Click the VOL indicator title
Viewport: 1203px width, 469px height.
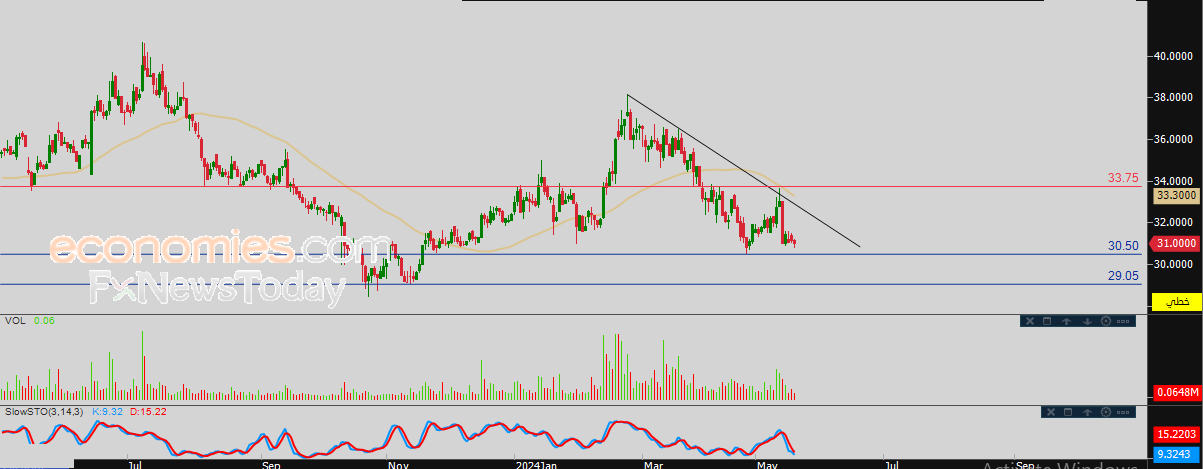[x=15, y=321]
